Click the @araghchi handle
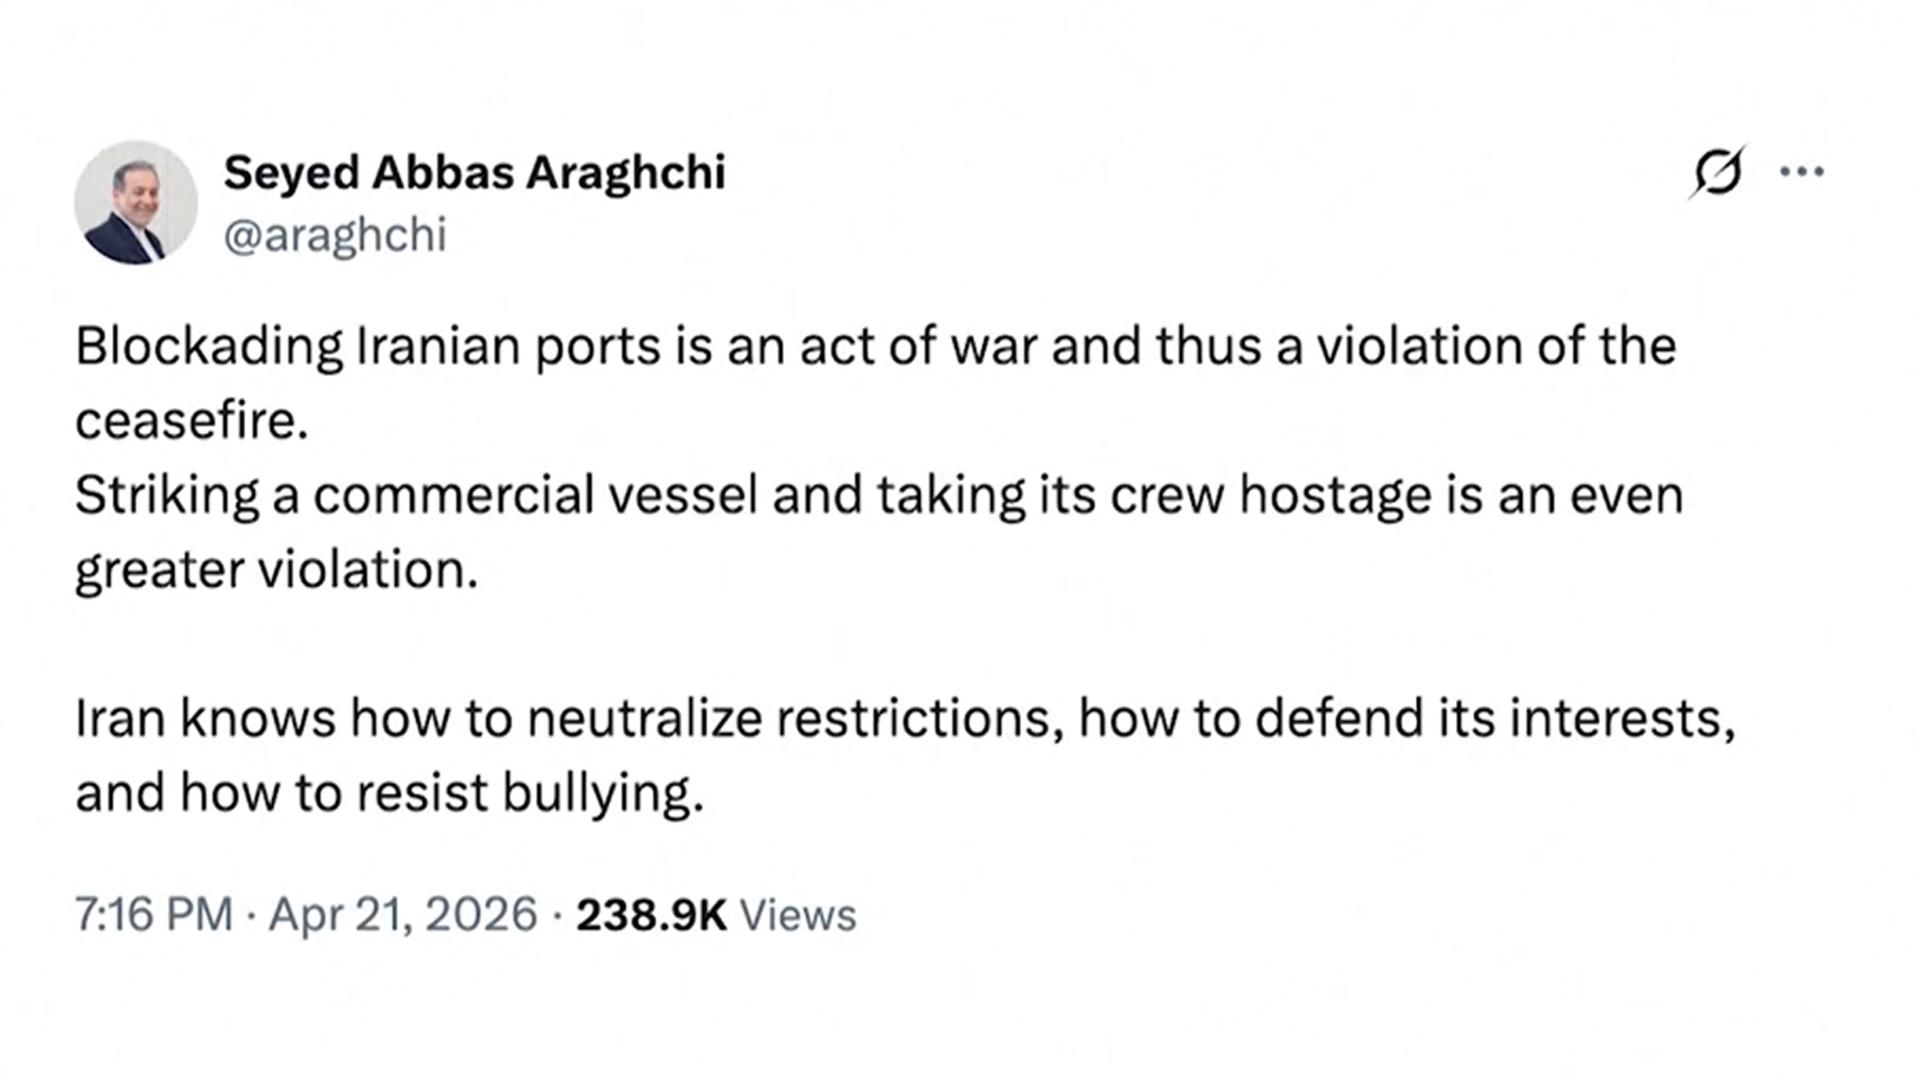 [x=335, y=236]
